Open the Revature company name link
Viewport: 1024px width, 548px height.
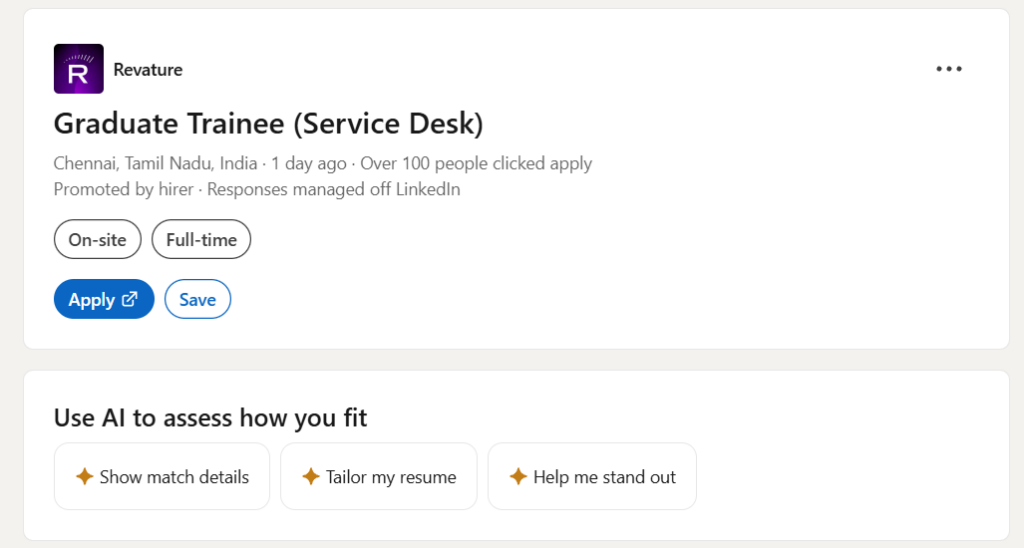[x=148, y=69]
